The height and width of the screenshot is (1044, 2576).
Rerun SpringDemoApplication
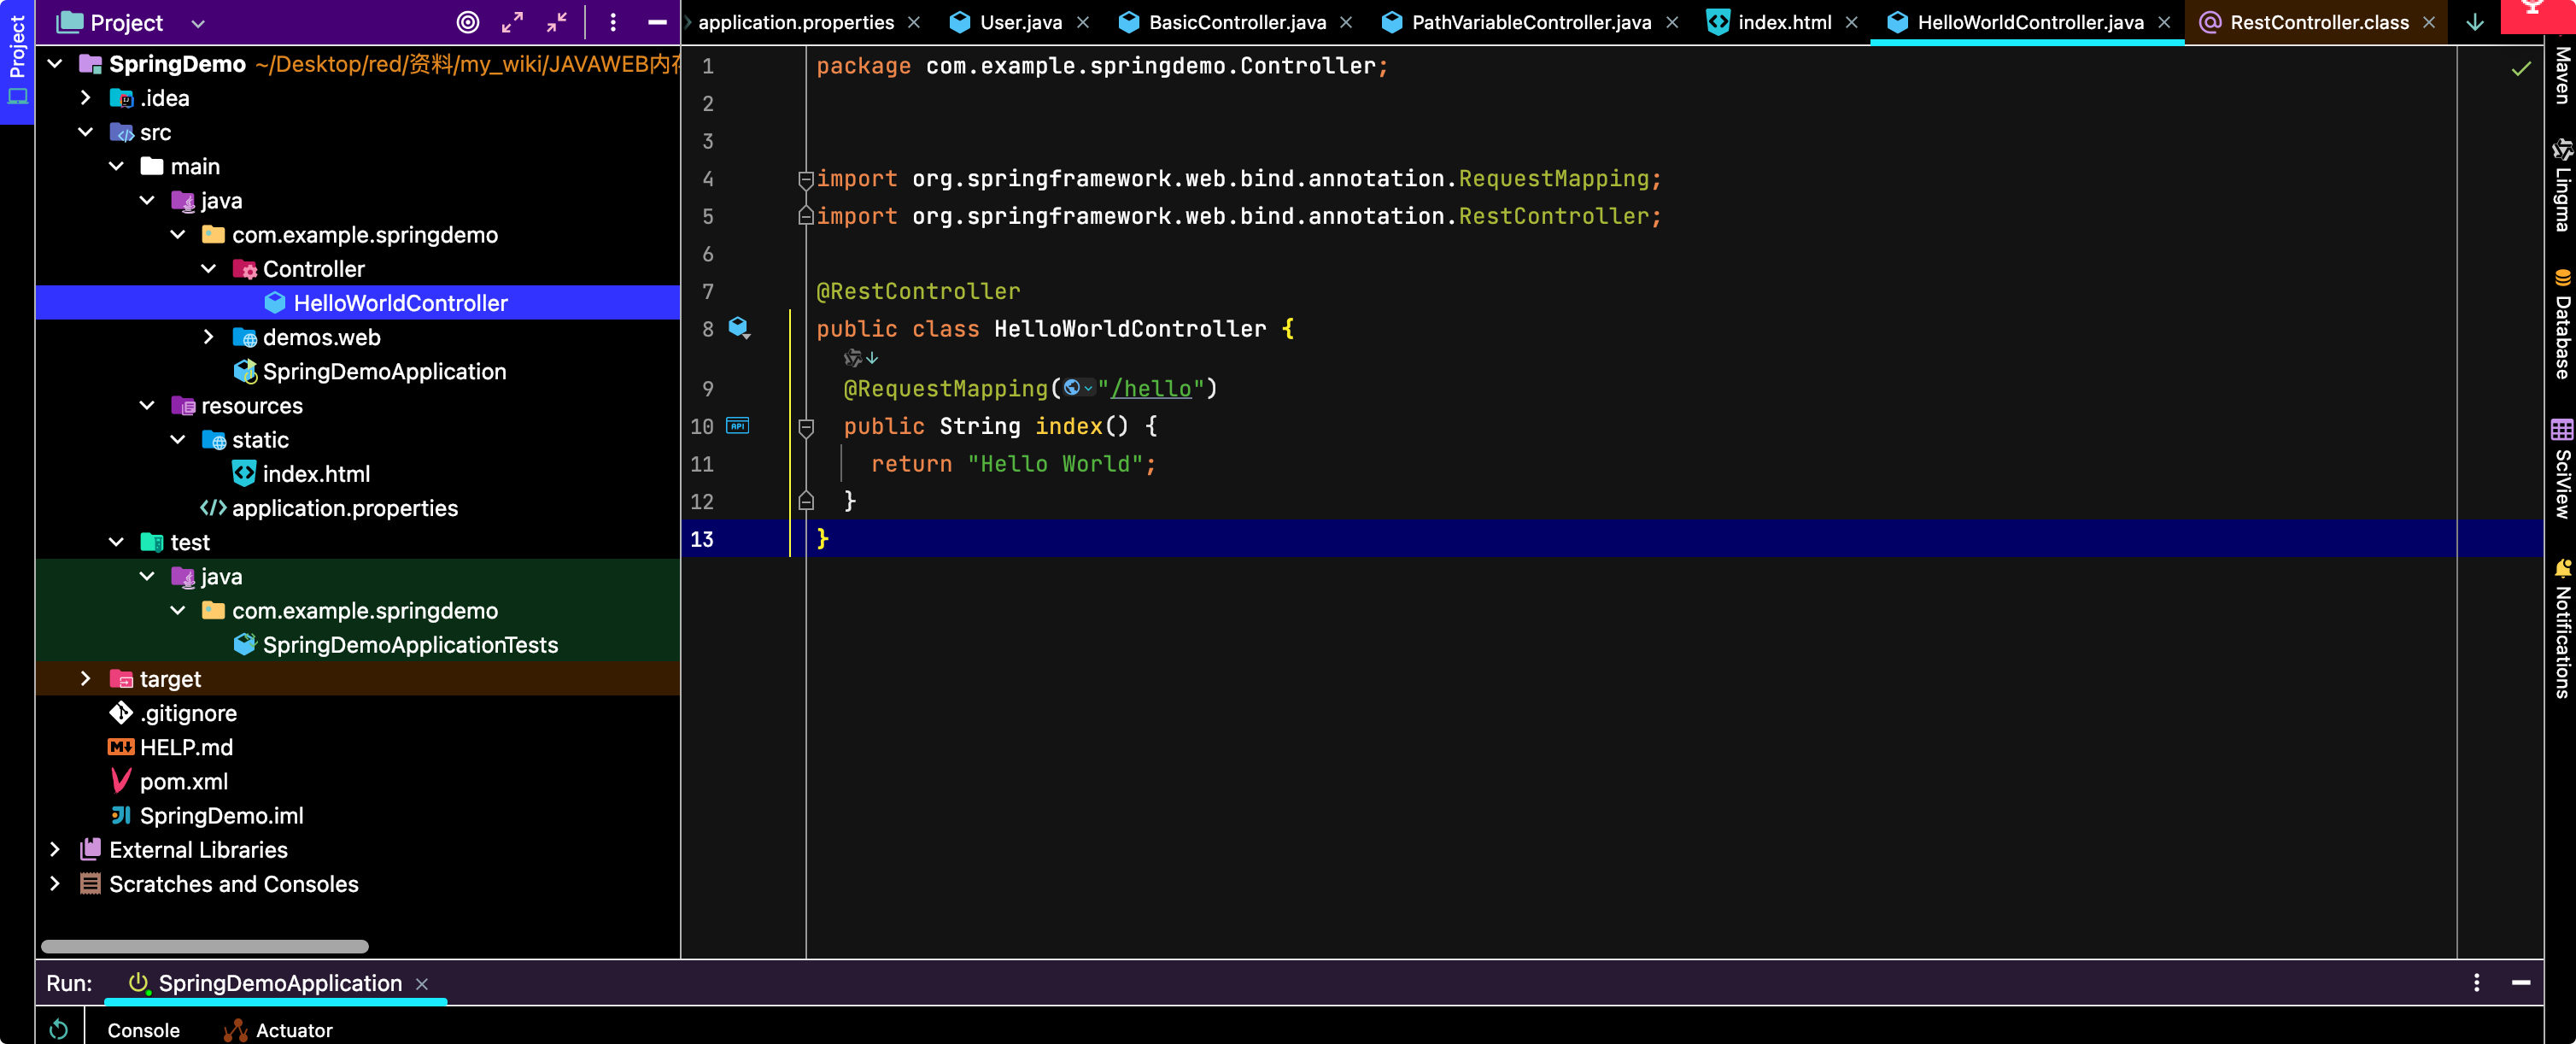click(x=59, y=1029)
